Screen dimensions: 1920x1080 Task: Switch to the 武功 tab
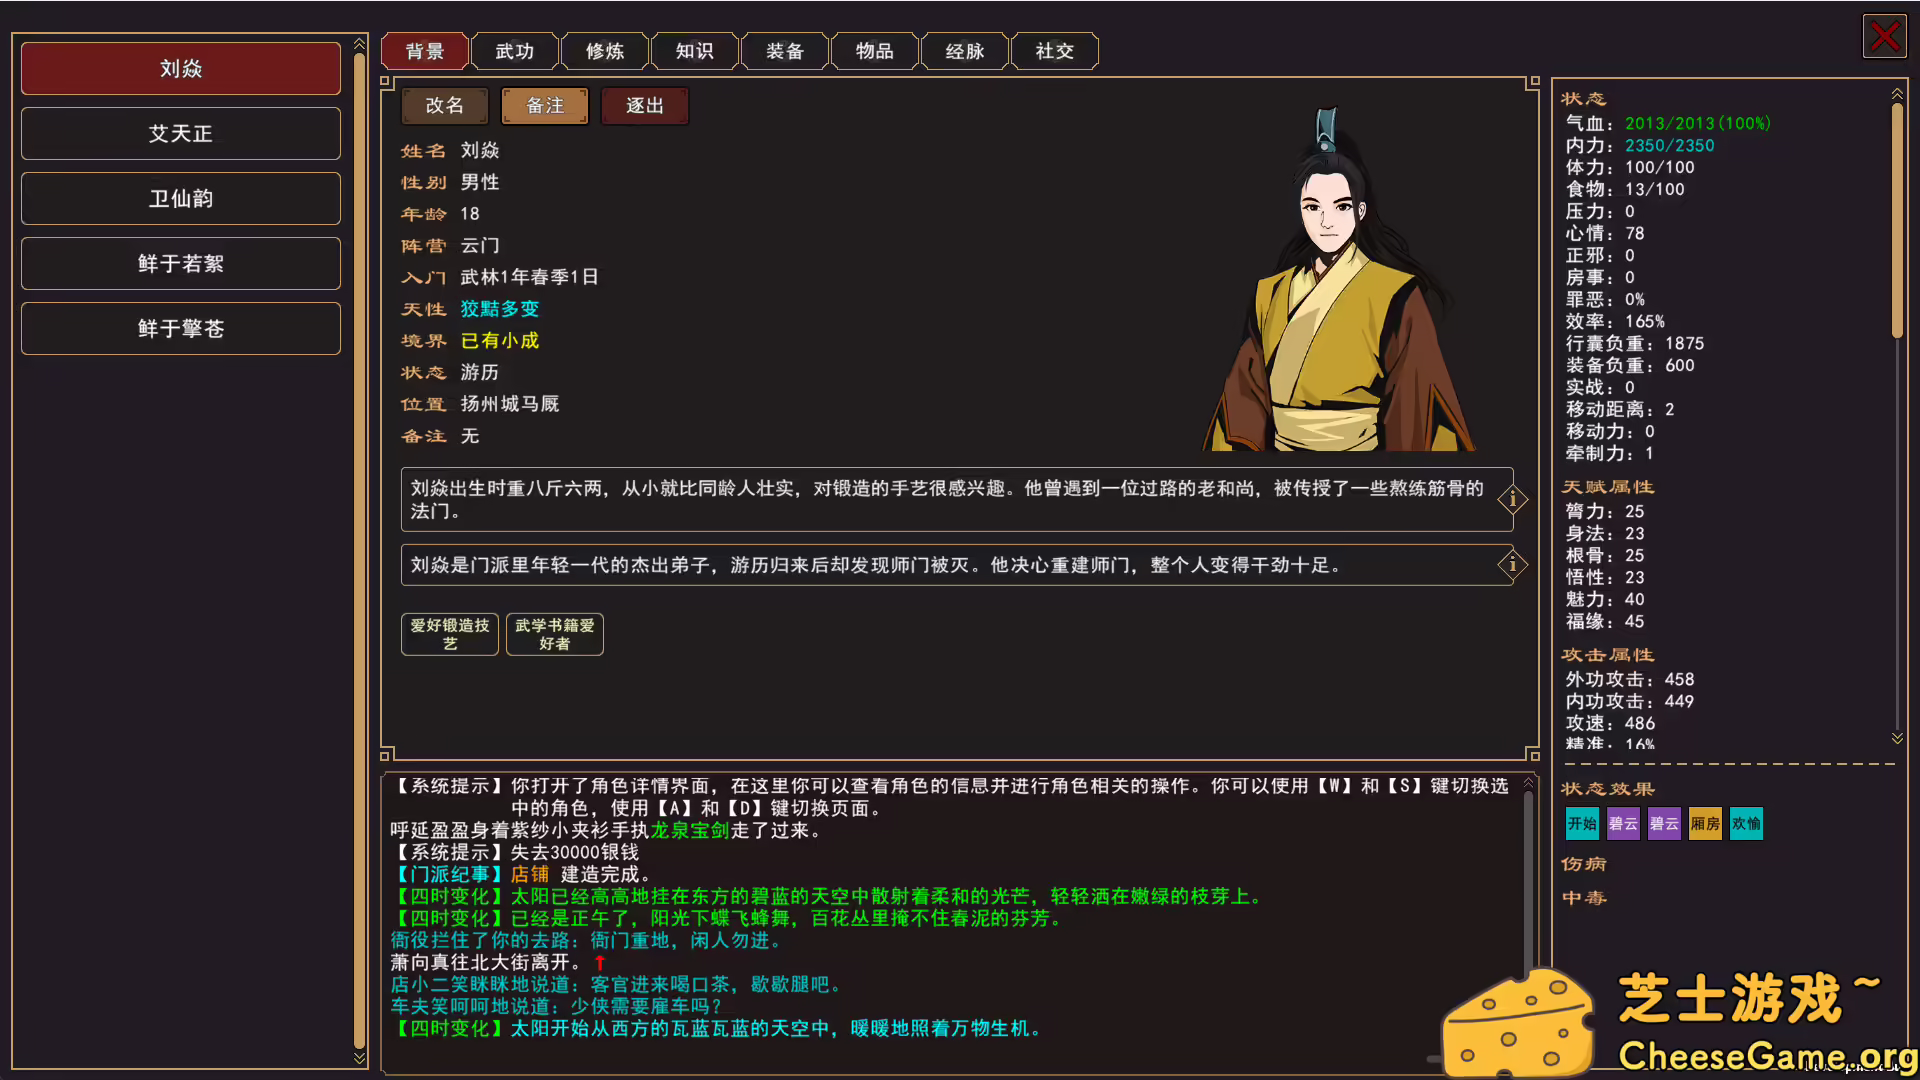pos(515,51)
